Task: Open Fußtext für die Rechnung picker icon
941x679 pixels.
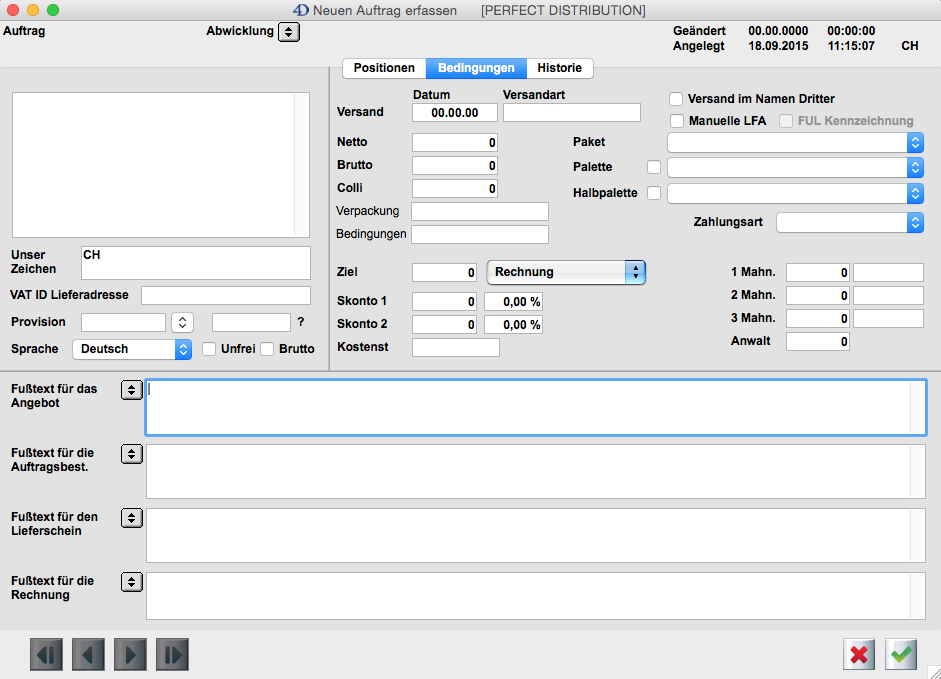Action: (131, 582)
